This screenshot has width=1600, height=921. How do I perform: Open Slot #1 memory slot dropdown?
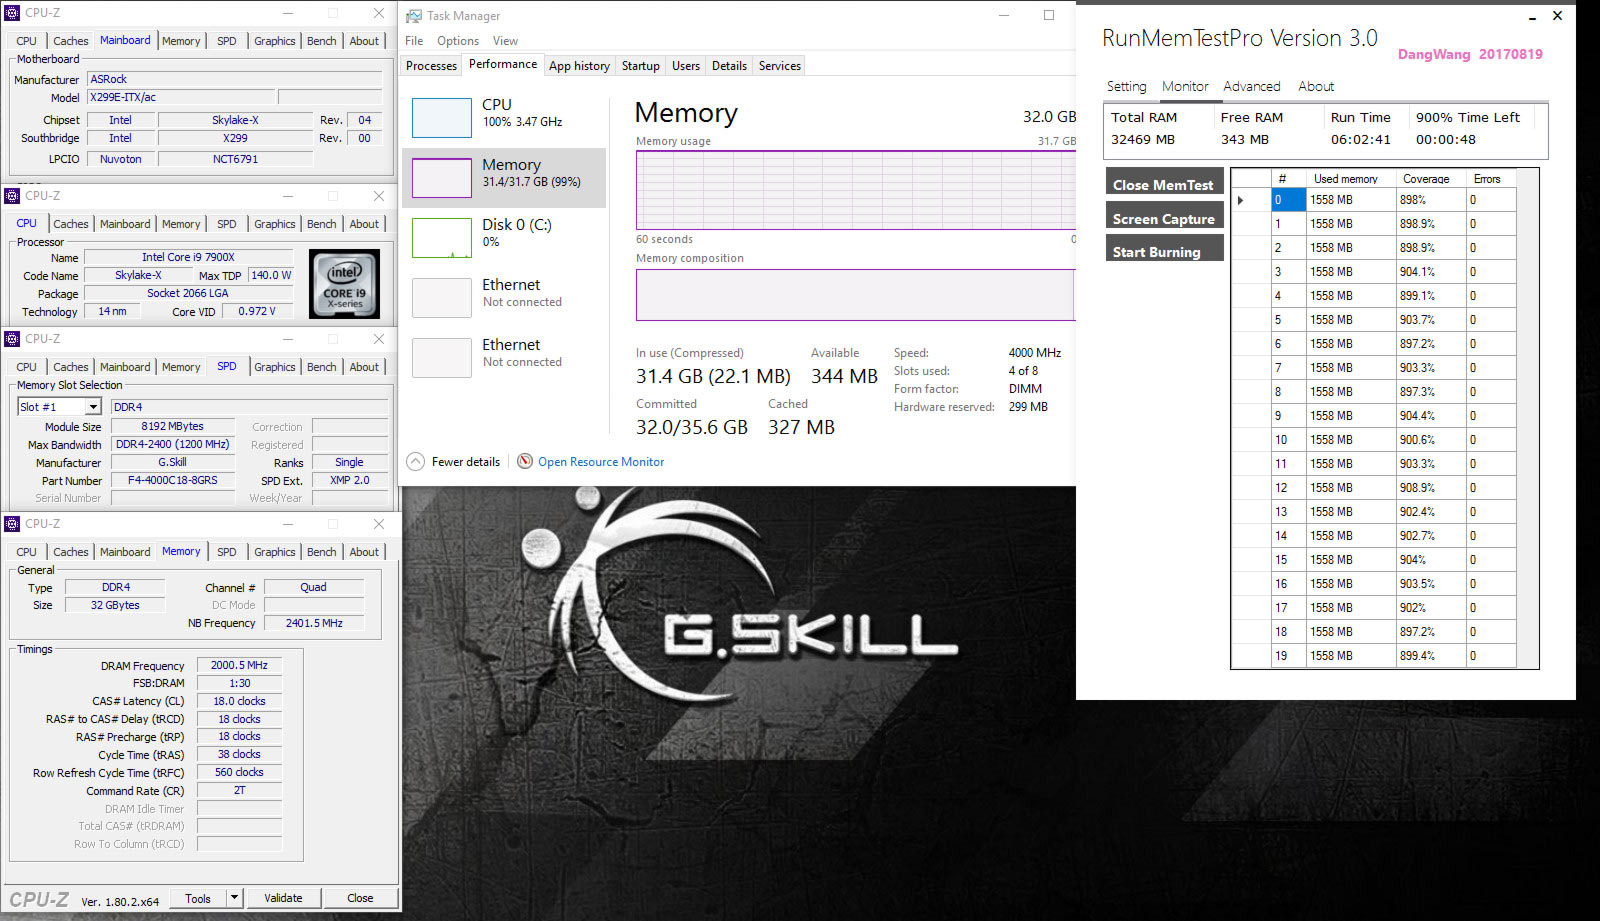point(93,407)
